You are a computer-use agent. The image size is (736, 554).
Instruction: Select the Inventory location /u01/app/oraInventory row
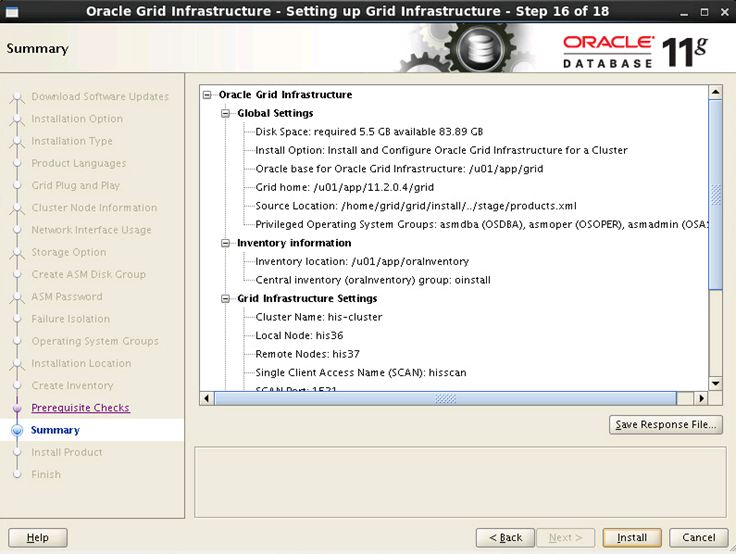pos(362,262)
